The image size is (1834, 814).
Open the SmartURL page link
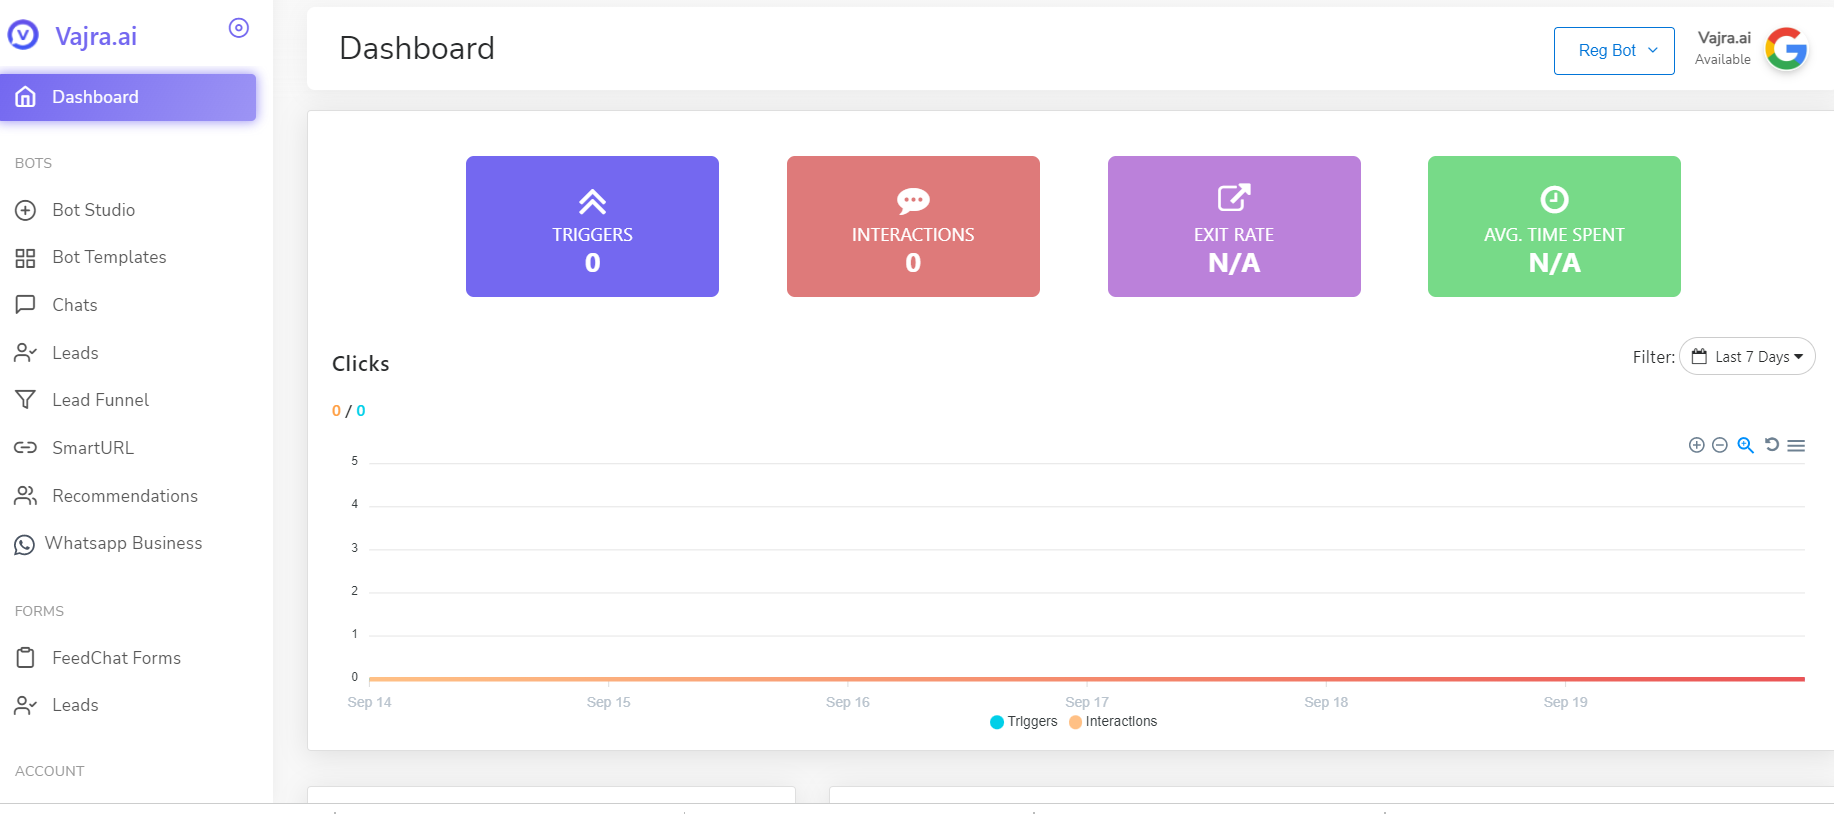click(92, 448)
